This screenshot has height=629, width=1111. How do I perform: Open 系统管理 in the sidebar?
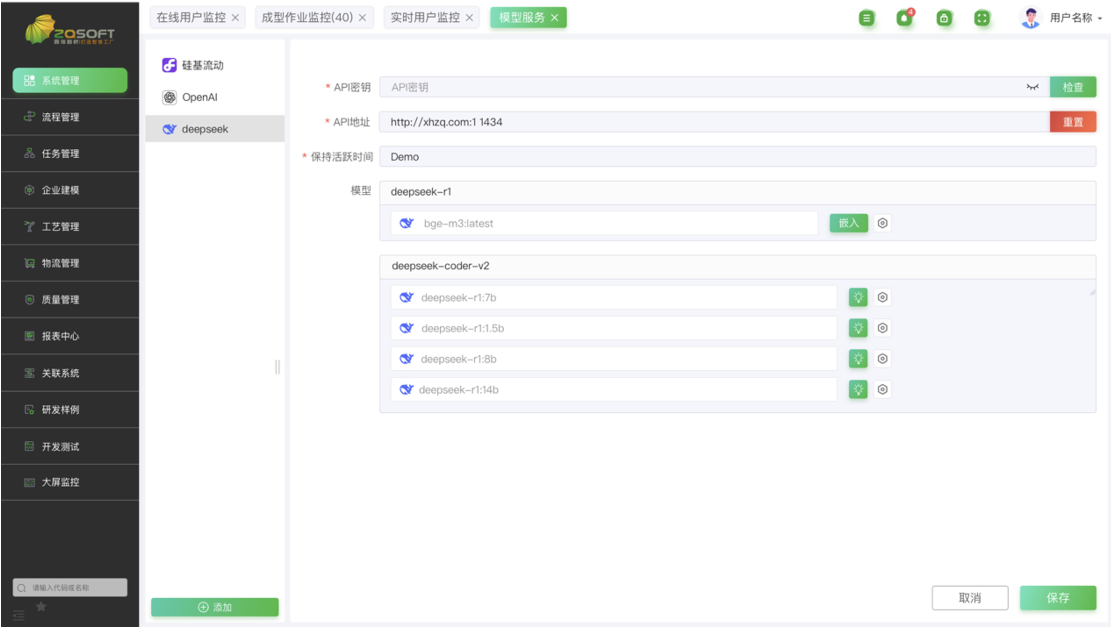(70, 81)
